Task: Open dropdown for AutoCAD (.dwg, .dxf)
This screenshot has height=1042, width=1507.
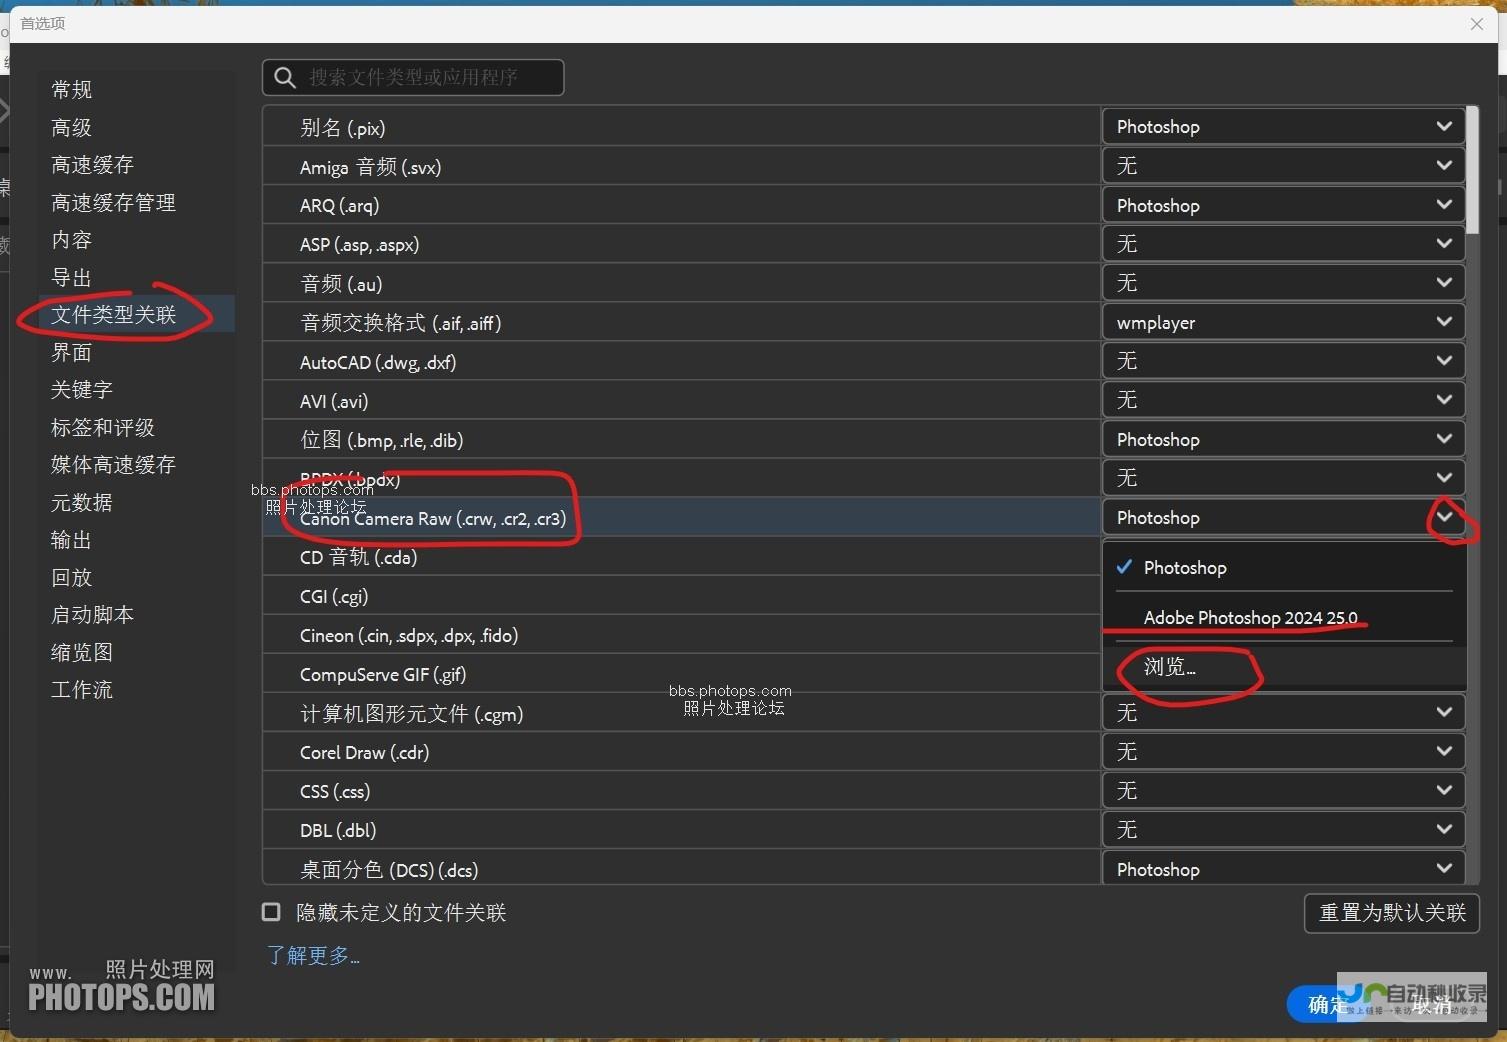Action: tap(1284, 361)
